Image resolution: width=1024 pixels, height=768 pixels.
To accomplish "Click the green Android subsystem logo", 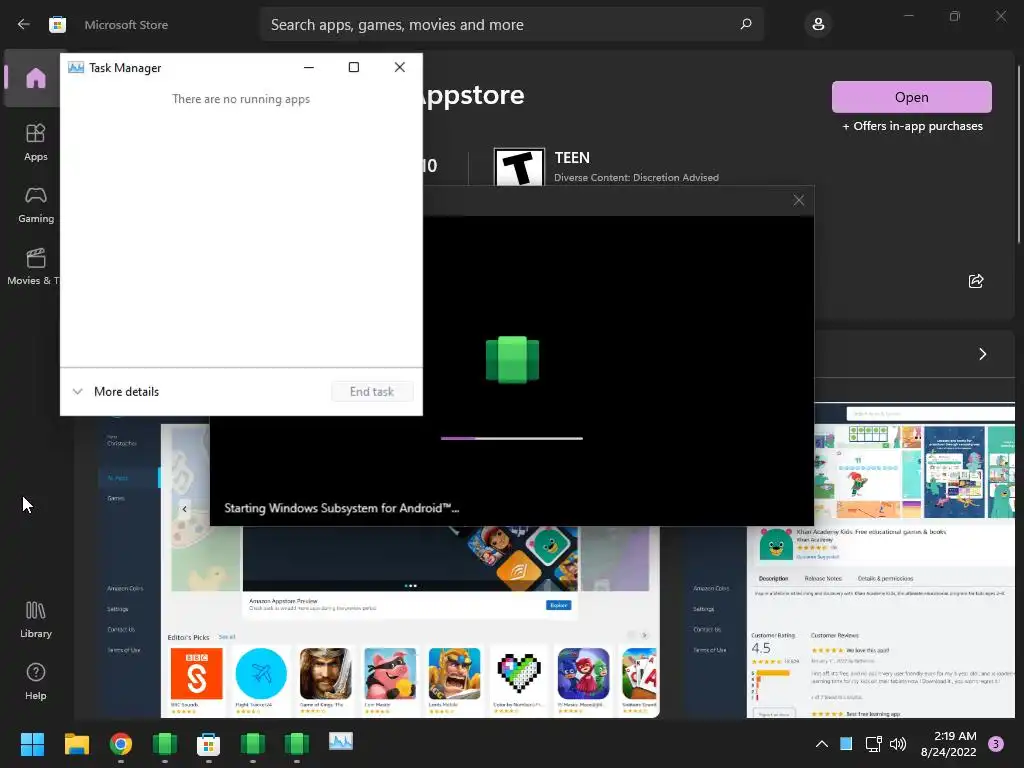I will coord(513,359).
